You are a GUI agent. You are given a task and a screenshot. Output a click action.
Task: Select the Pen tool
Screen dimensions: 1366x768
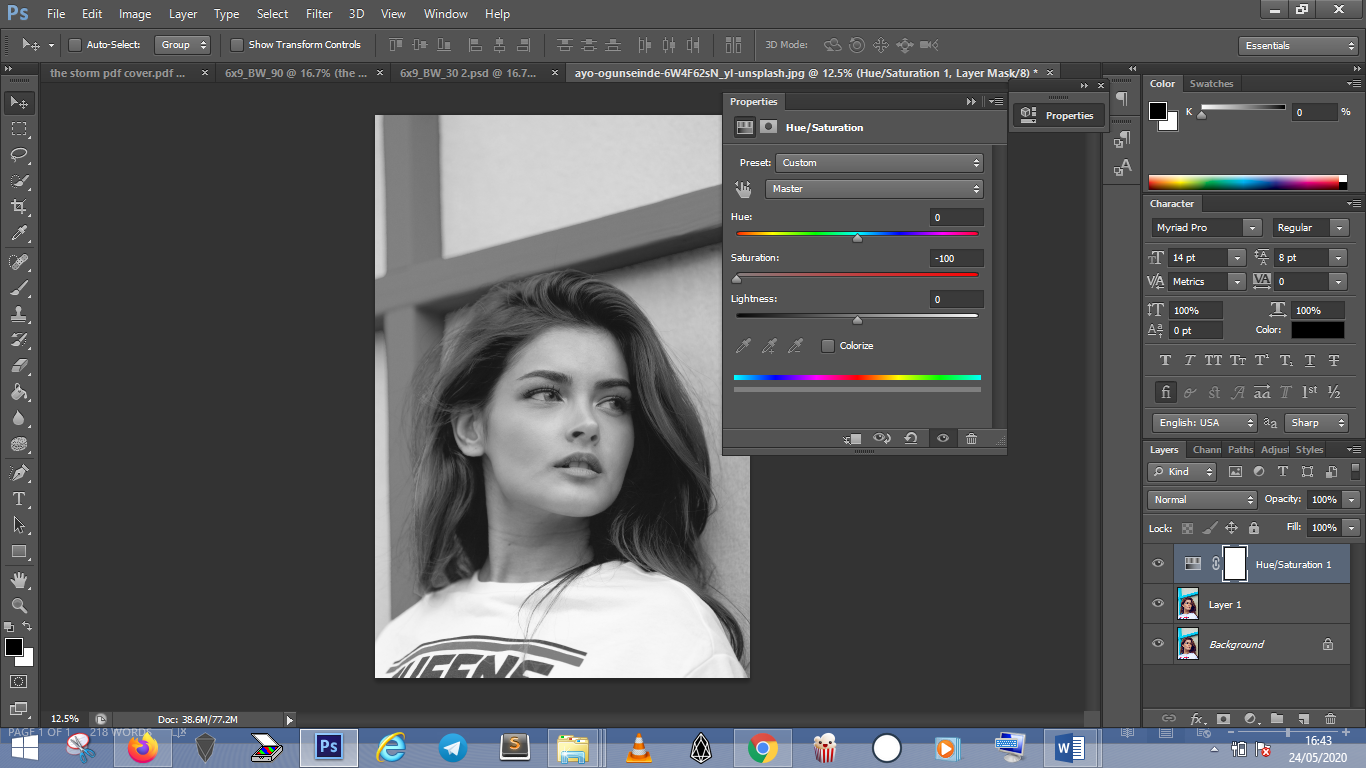pyautogui.click(x=19, y=472)
